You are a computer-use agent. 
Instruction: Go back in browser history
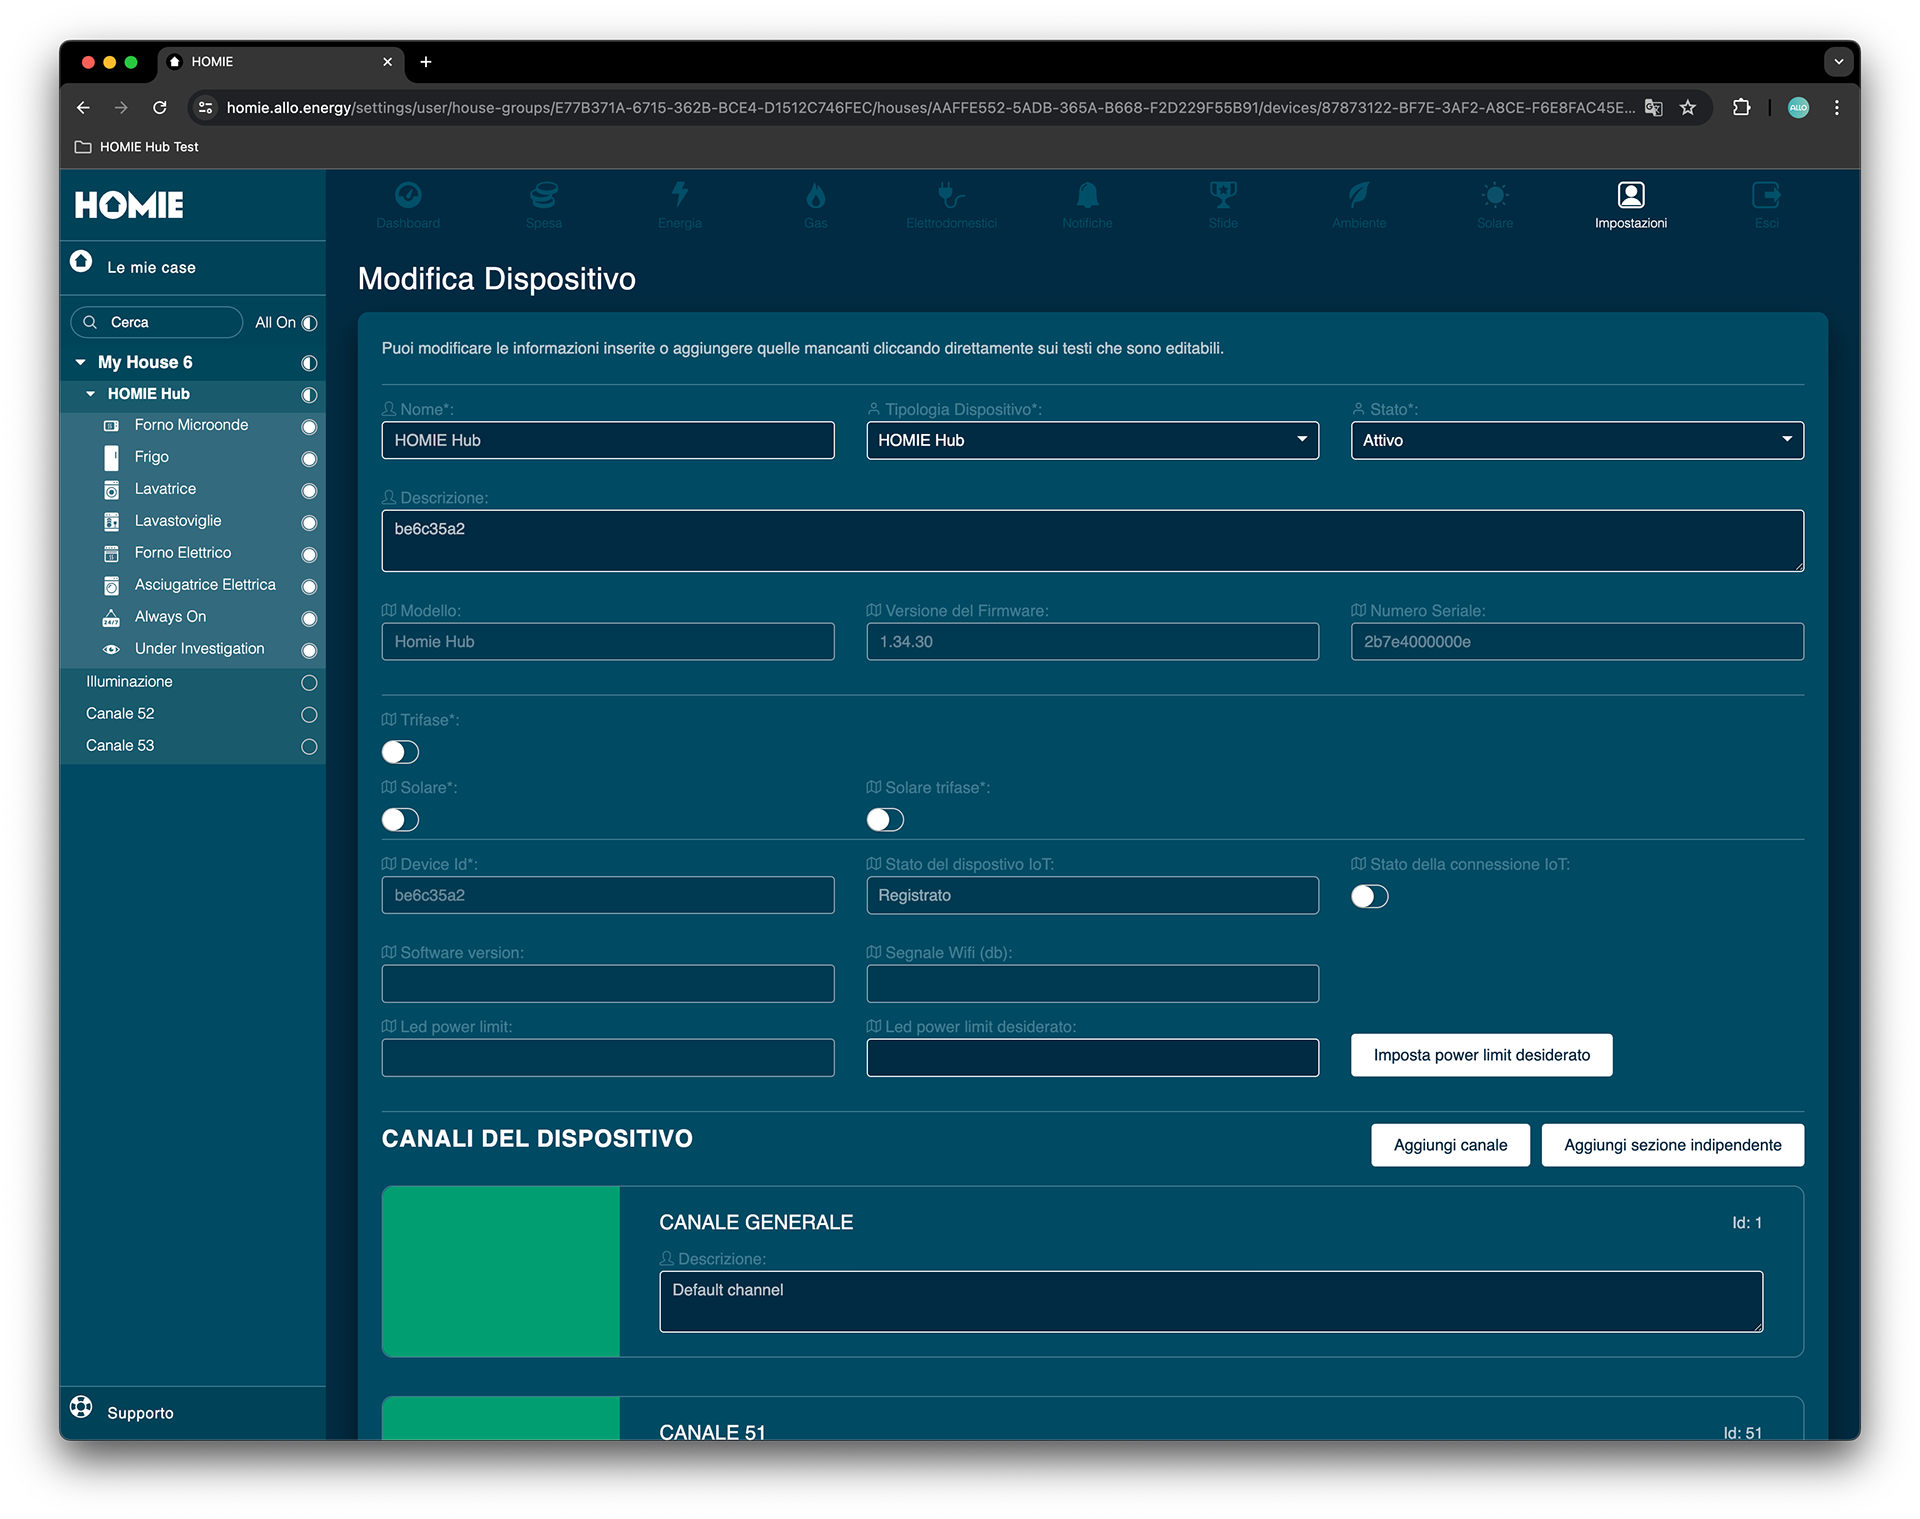(83, 107)
